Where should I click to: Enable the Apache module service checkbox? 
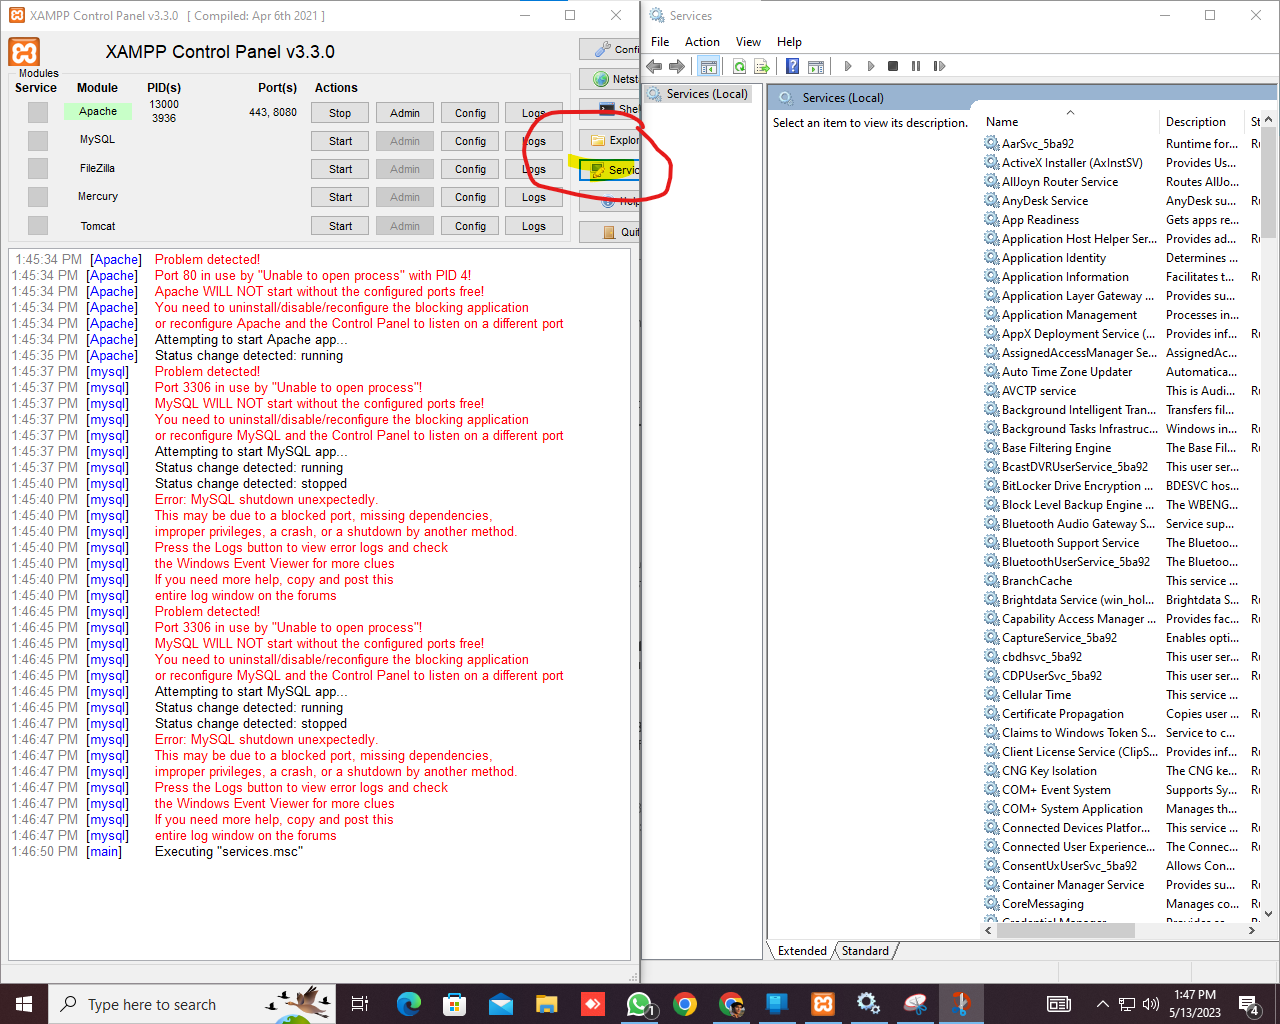[37, 112]
